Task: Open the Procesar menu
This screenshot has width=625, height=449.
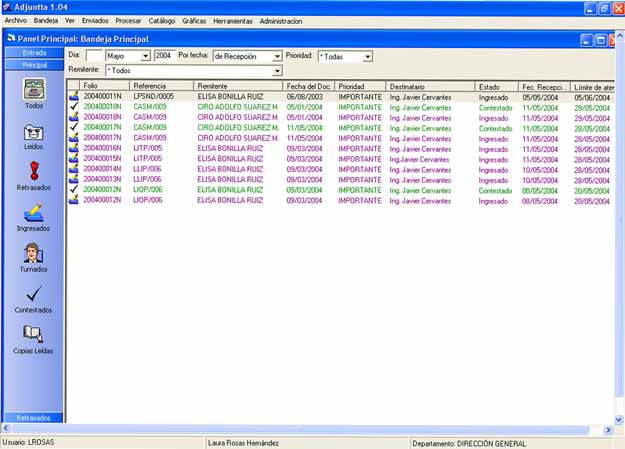Action: click(x=128, y=21)
